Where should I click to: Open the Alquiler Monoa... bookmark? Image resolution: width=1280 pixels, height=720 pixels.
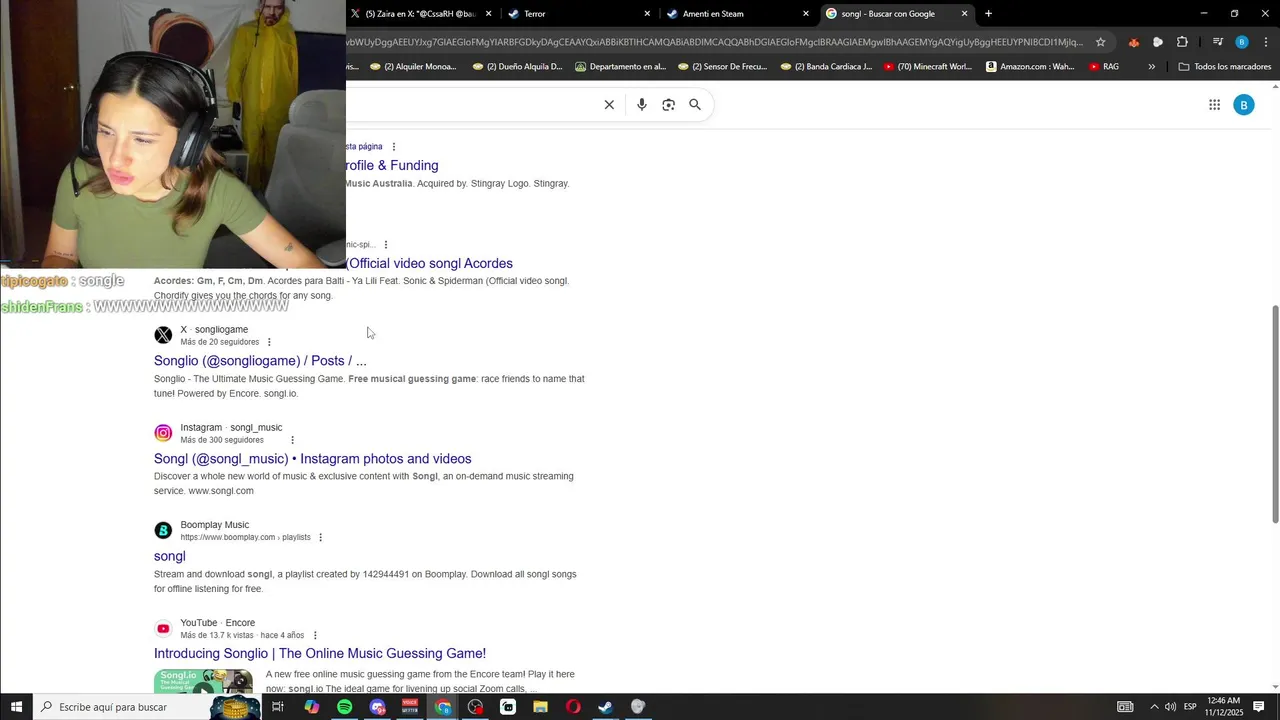(413, 67)
